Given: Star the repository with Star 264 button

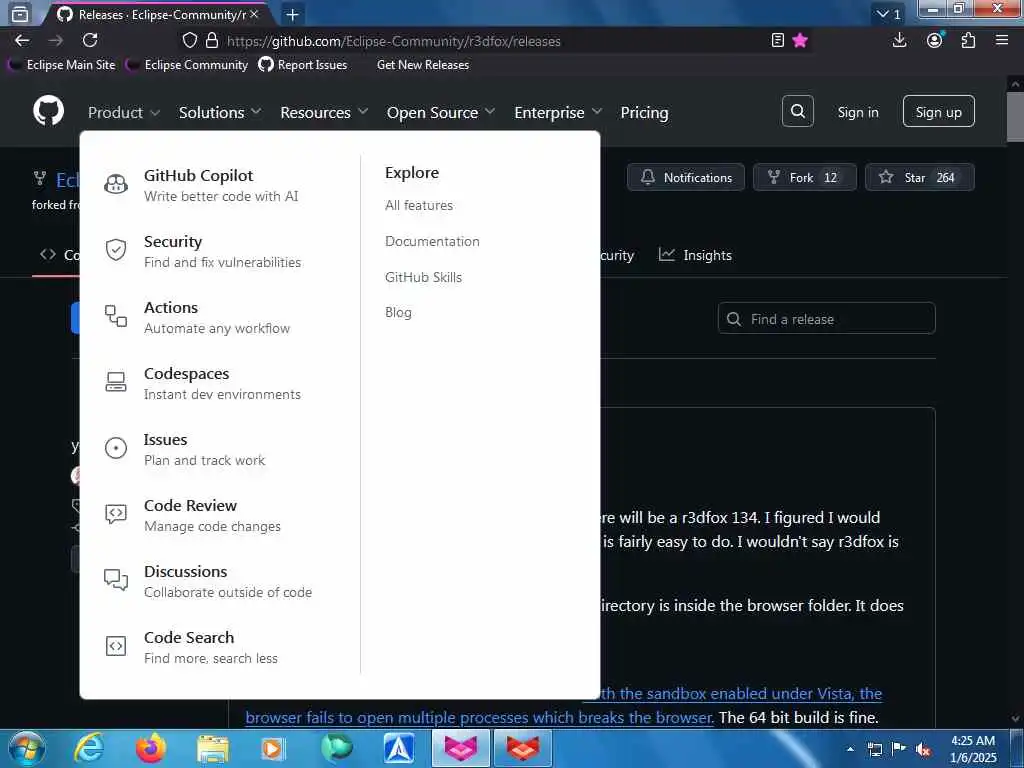Looking at the screenshot, I should (920, 177).
